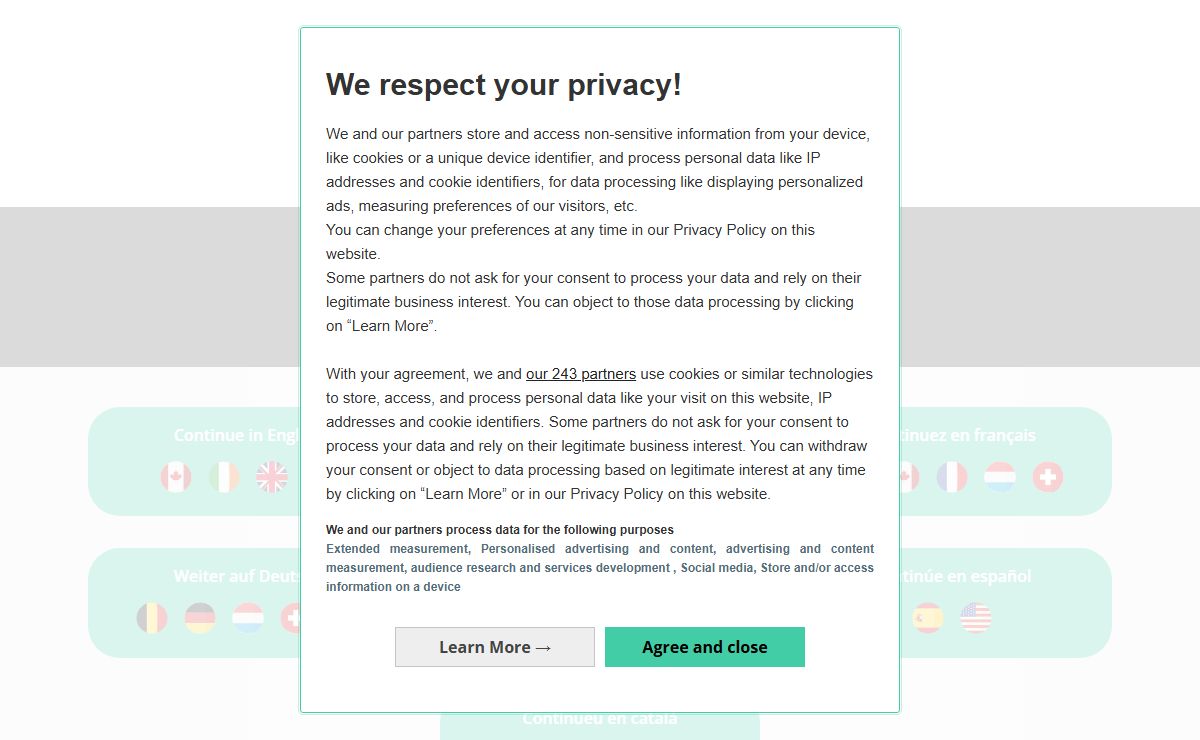Image resolution: width=1200 pixels, height=740 pixels.
Task: Click the Weiter auf Deutsch heading
Action: click(237, 576)
